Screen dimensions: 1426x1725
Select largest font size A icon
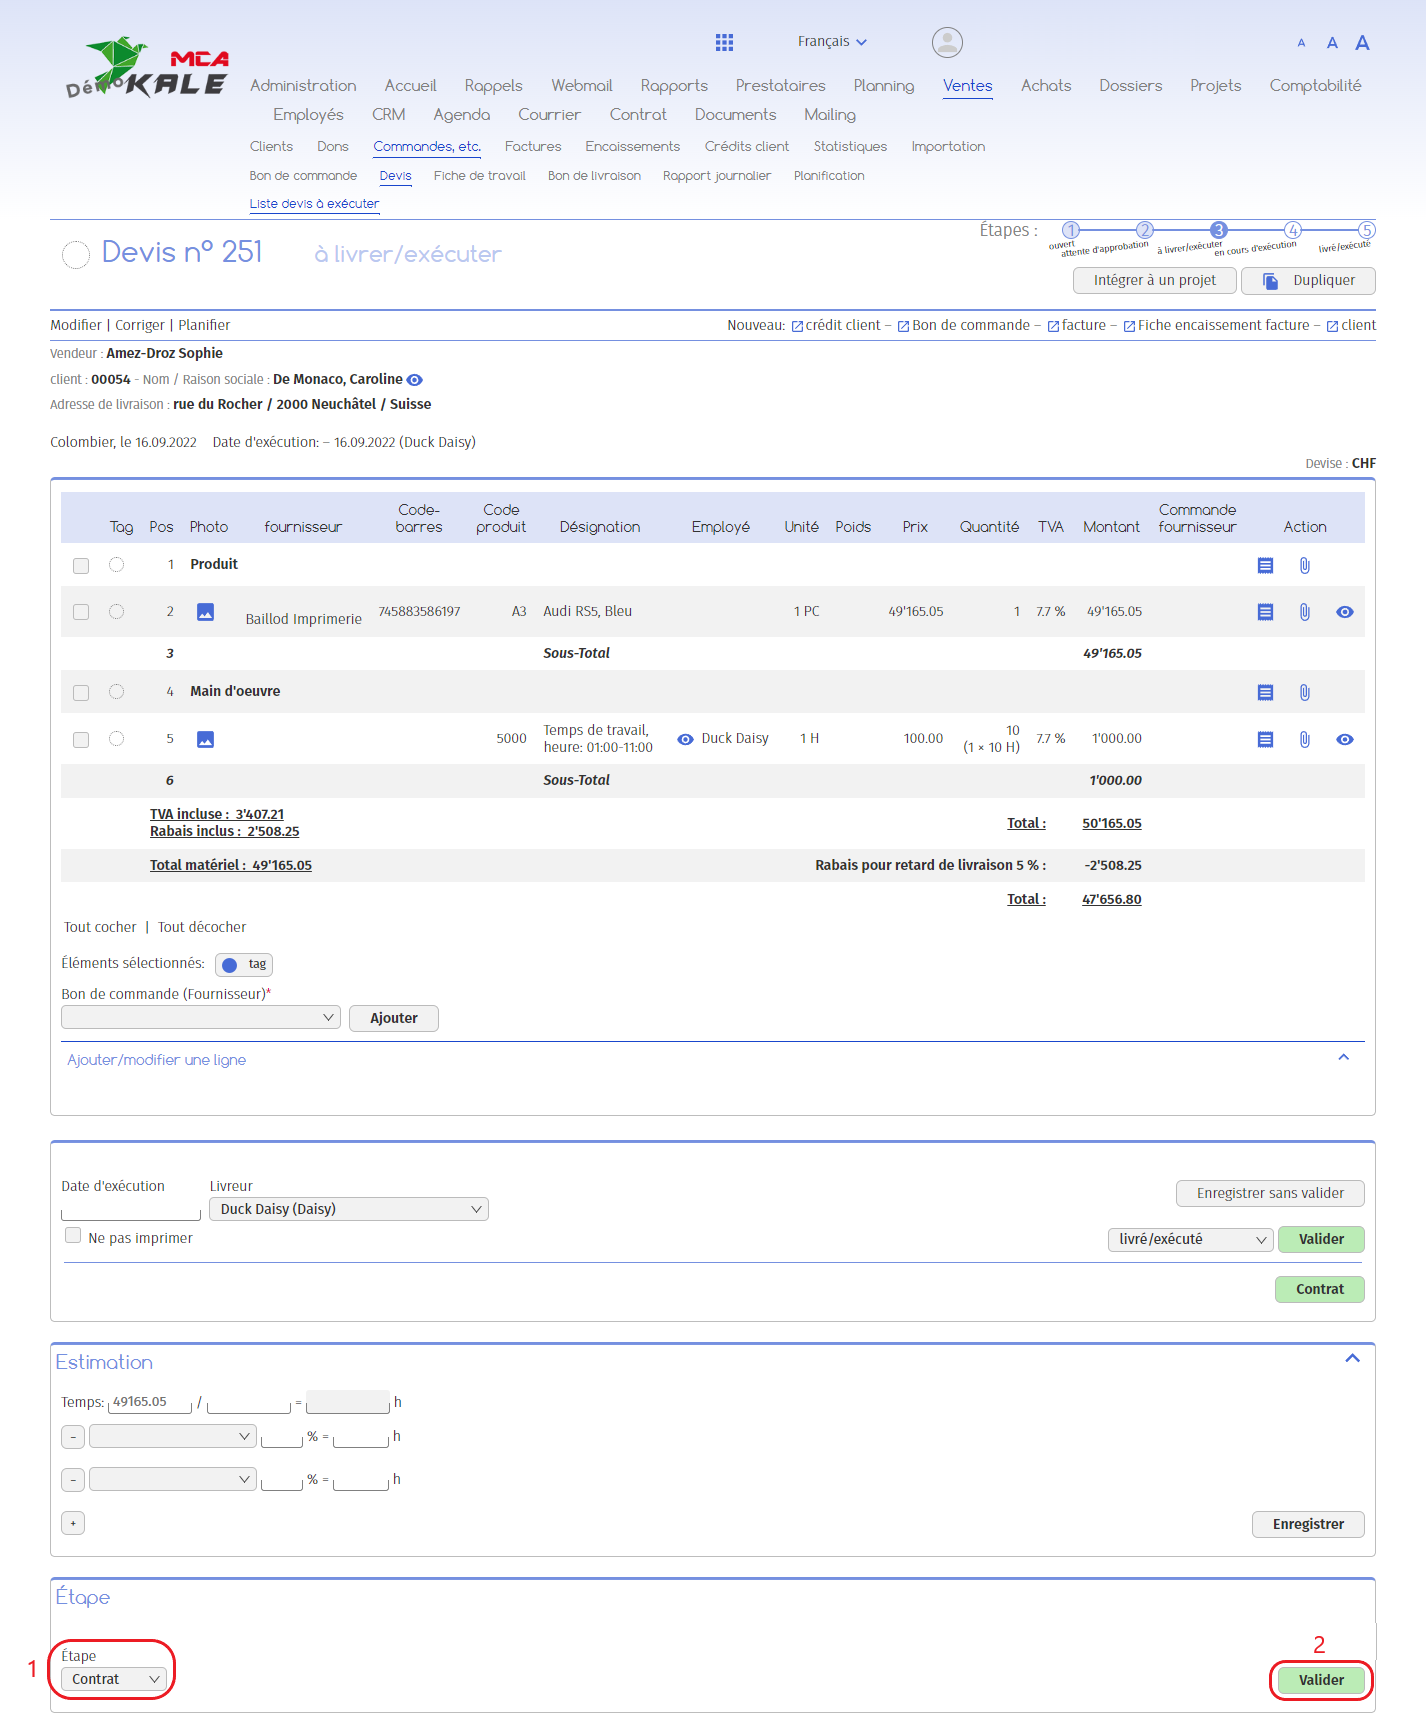(1362, 43)
